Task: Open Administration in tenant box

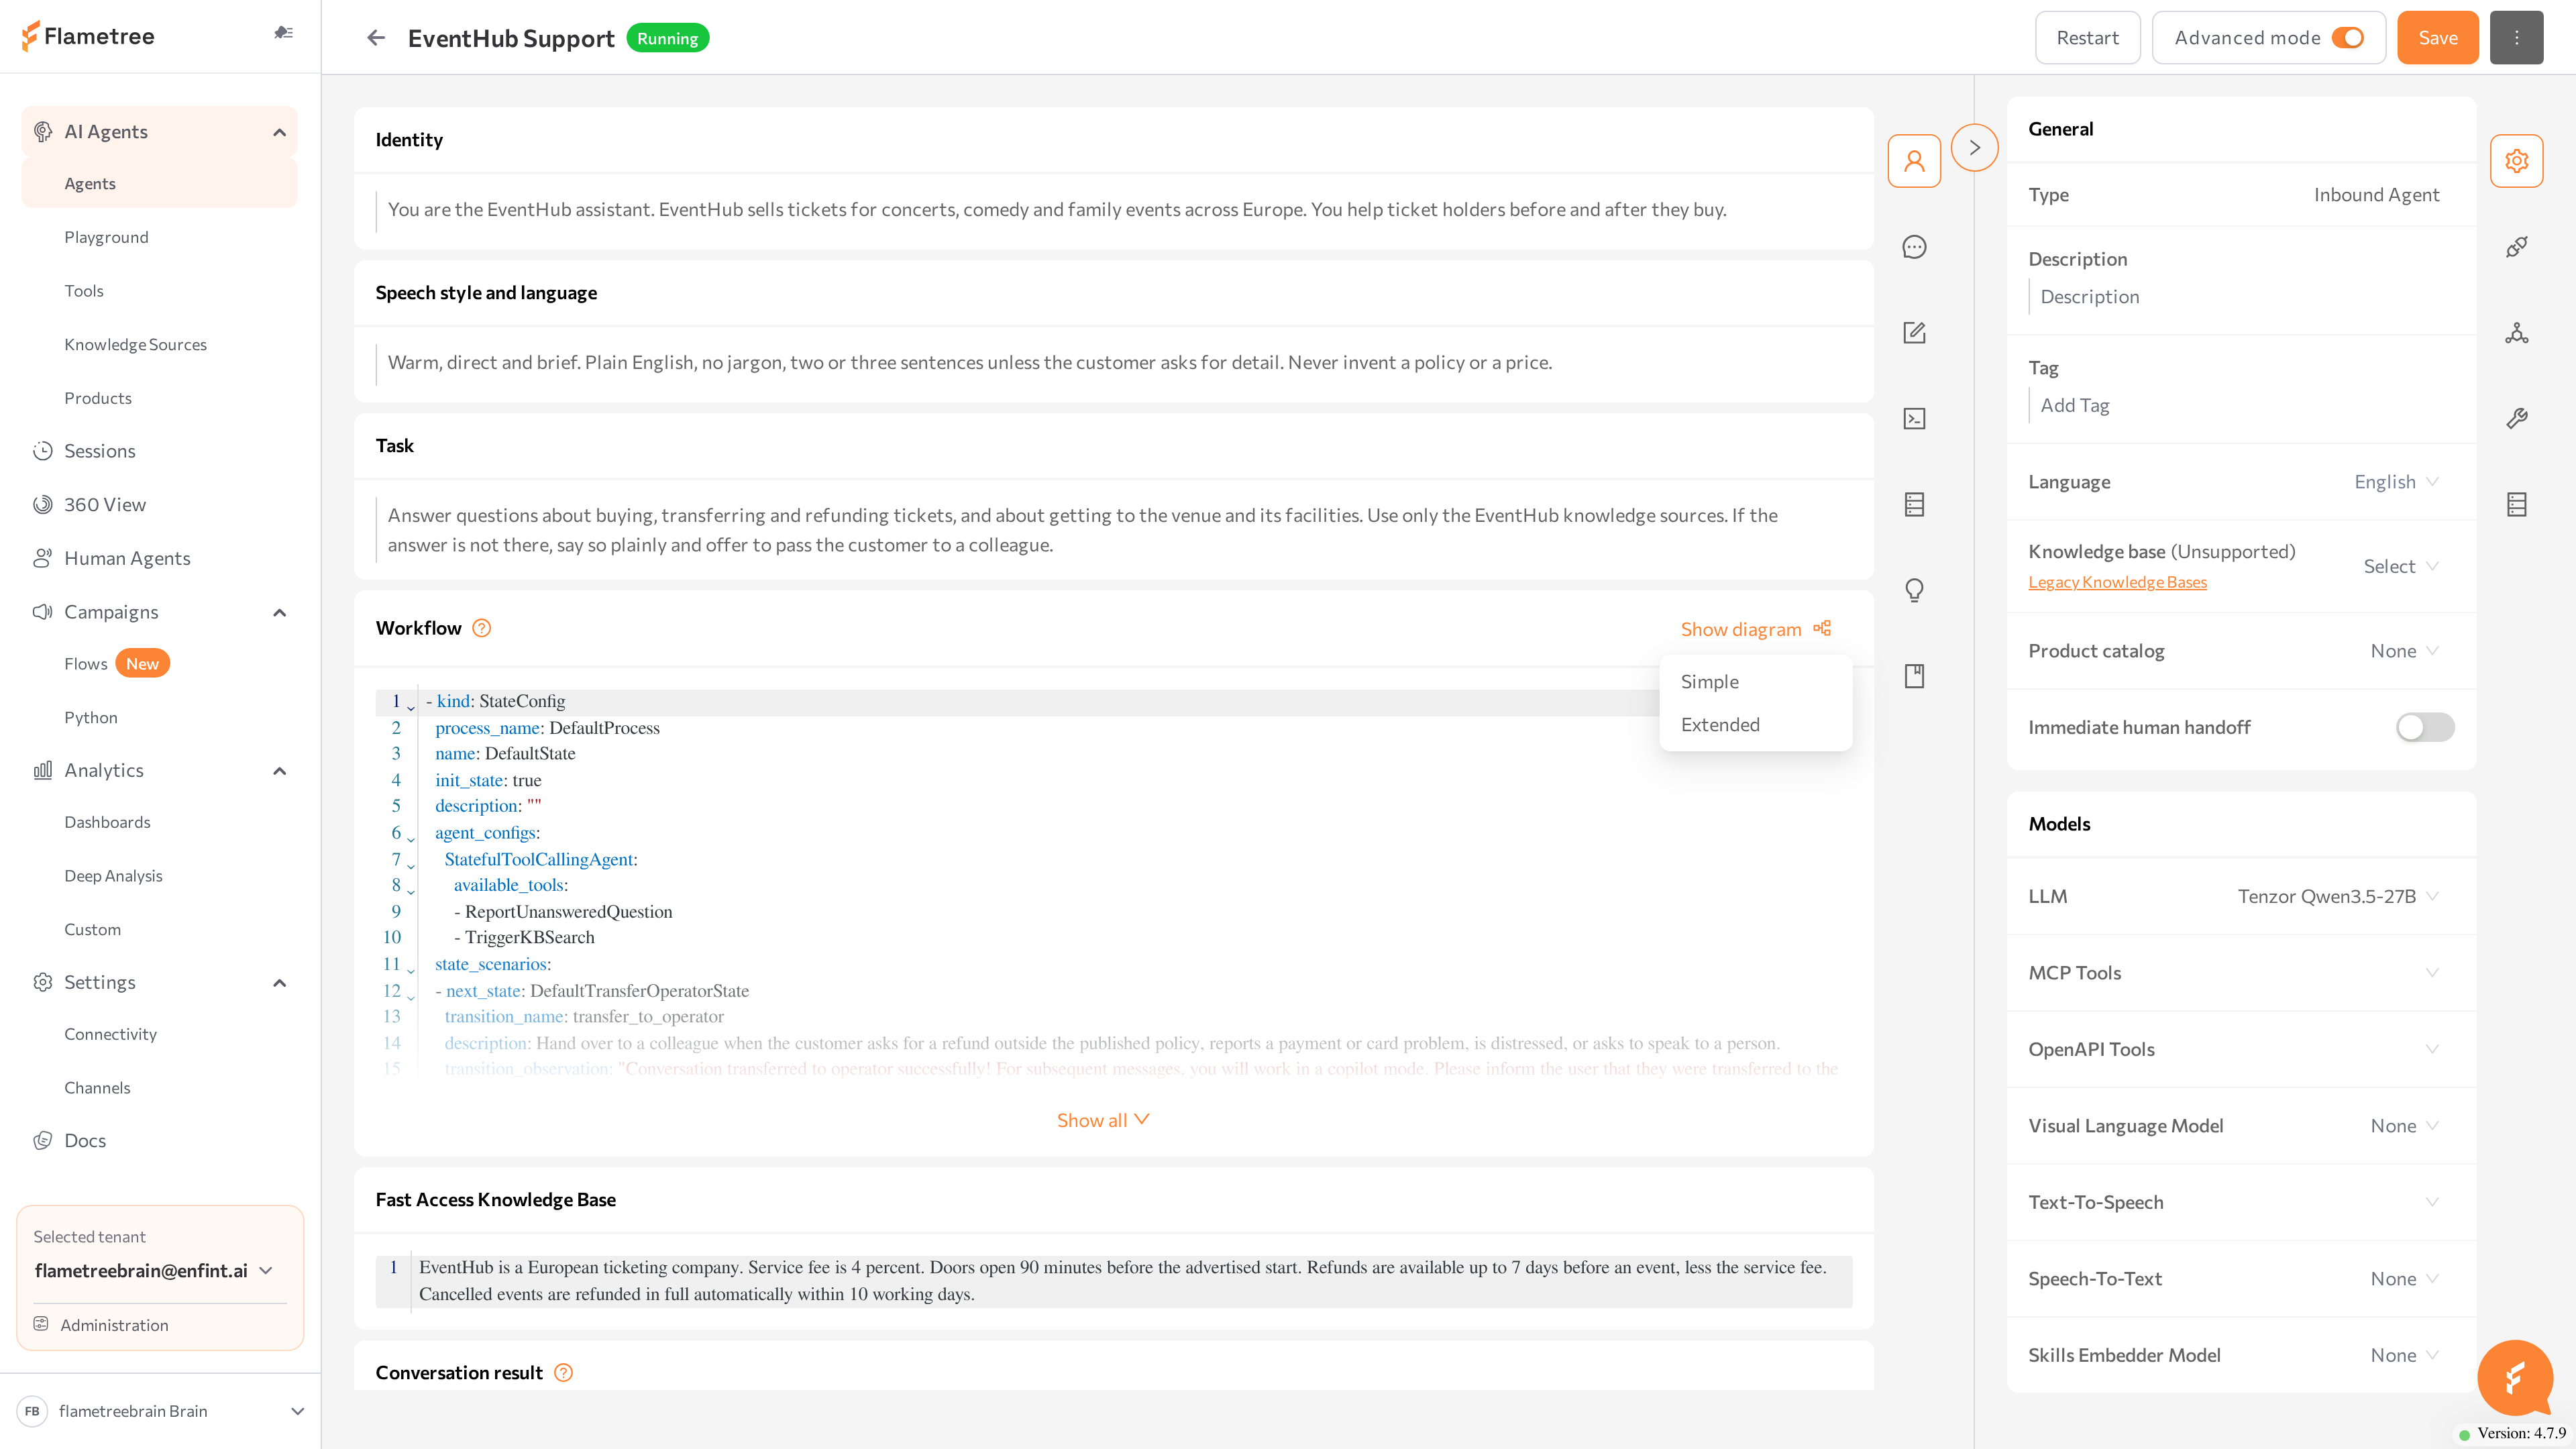Action: pyautogui.click(x=114, y=1325)
